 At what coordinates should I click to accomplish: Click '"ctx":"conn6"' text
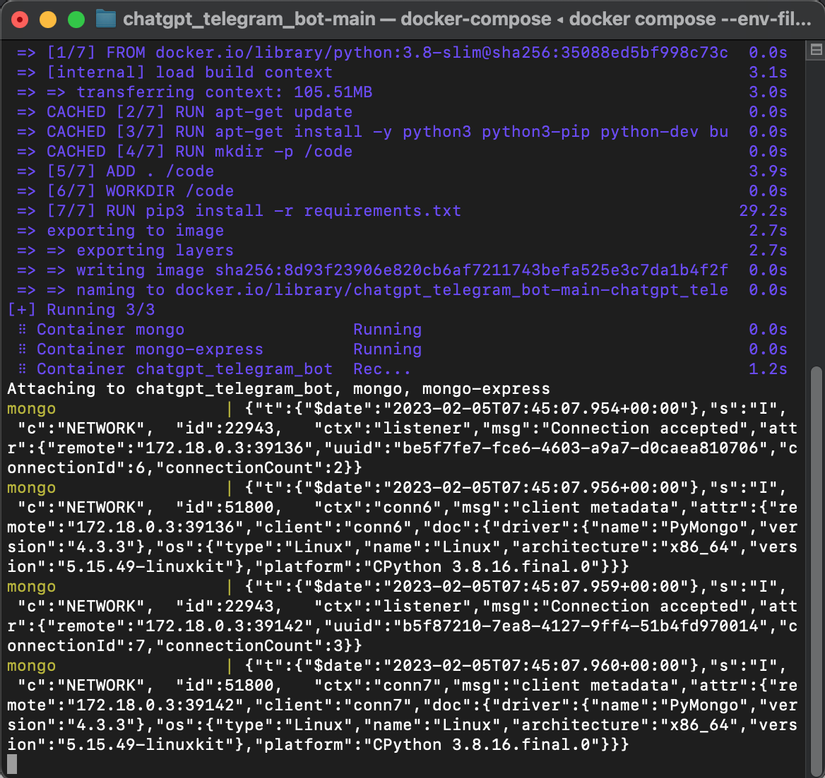pos(378,508)
